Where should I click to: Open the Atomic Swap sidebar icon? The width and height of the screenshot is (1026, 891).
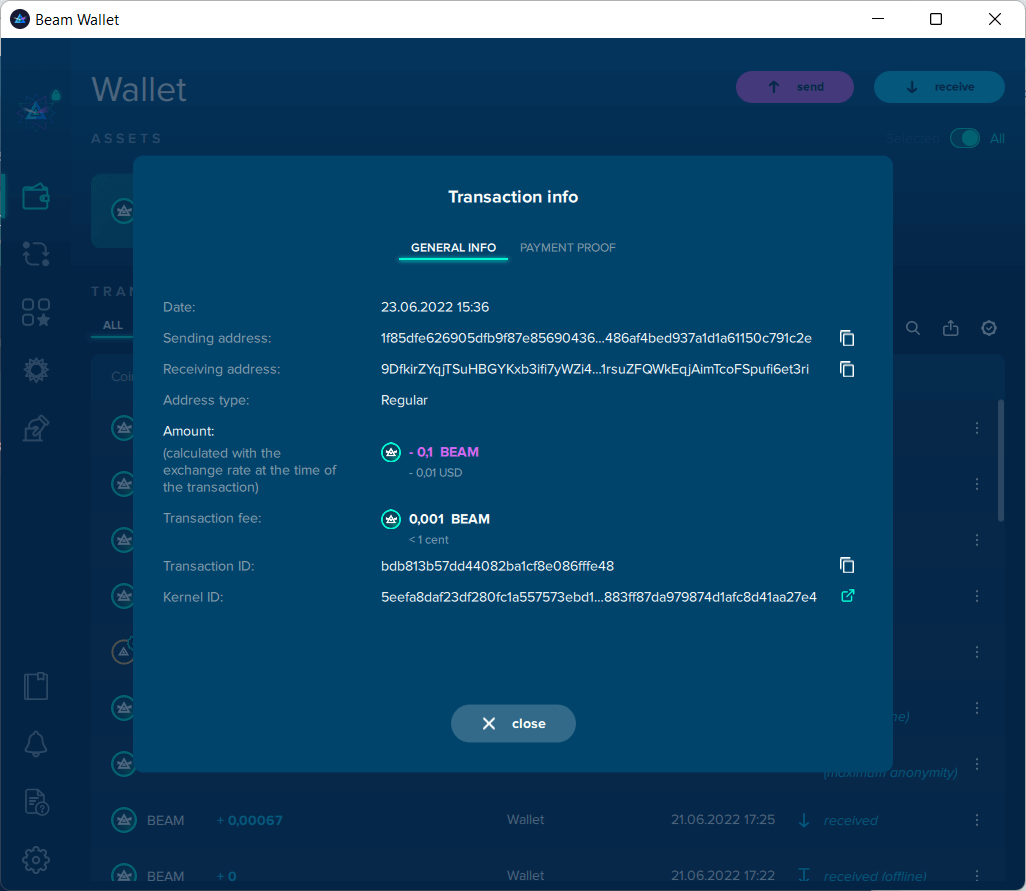[36, 254]
